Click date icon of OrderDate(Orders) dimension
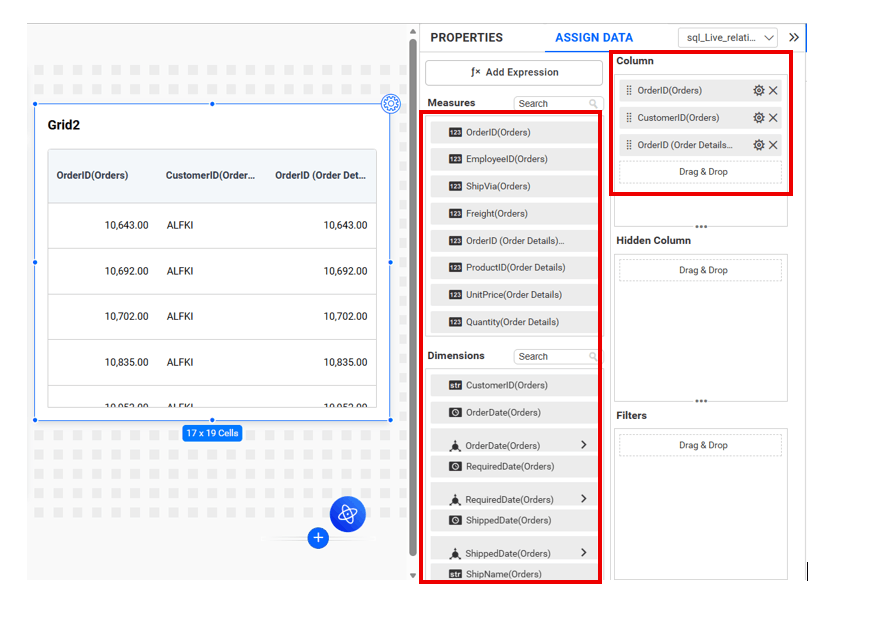Viewport: 877px width, 630px height. (455, 412)
